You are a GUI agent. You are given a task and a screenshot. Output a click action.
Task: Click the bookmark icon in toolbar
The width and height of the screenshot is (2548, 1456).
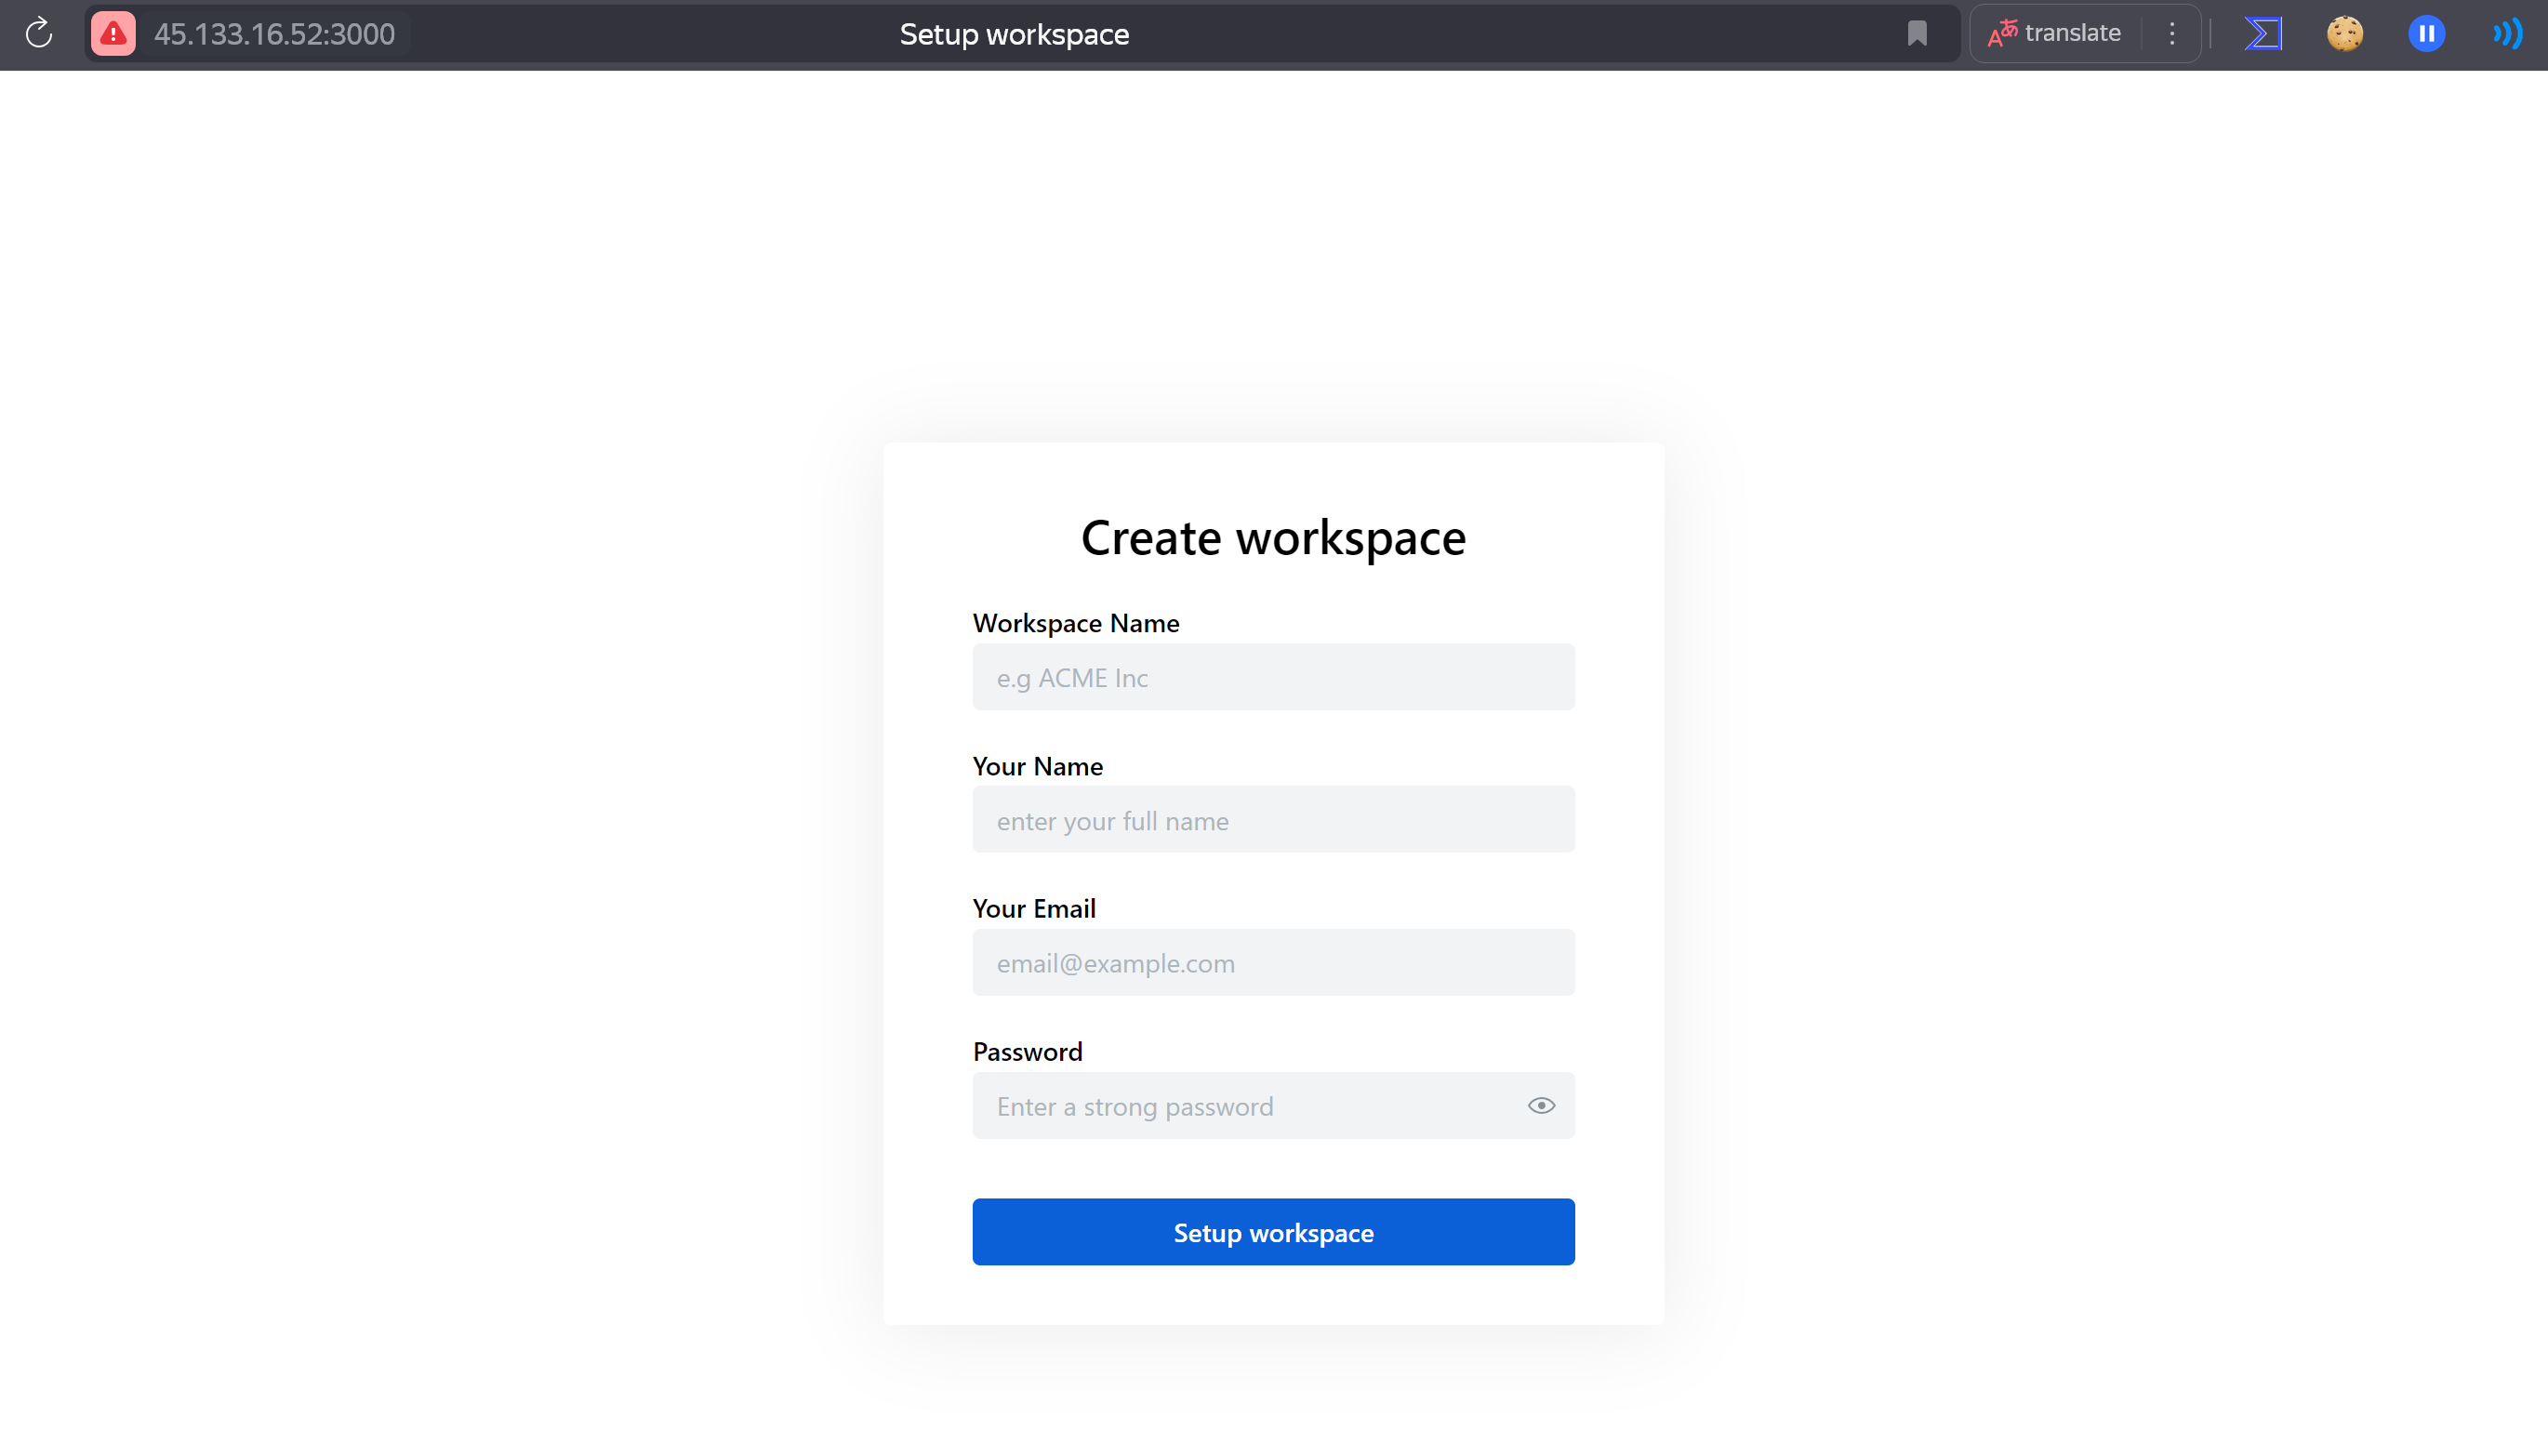click(1918, 33)
